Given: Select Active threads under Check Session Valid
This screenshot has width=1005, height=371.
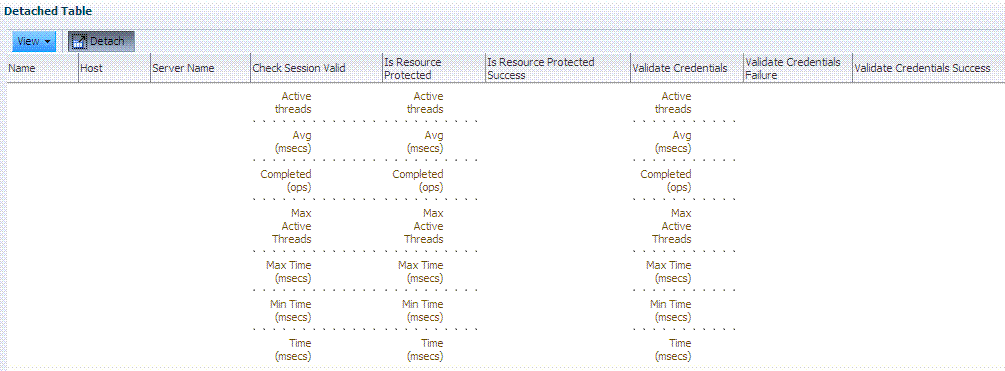Looking at the screenshot, I should (294, 103).
